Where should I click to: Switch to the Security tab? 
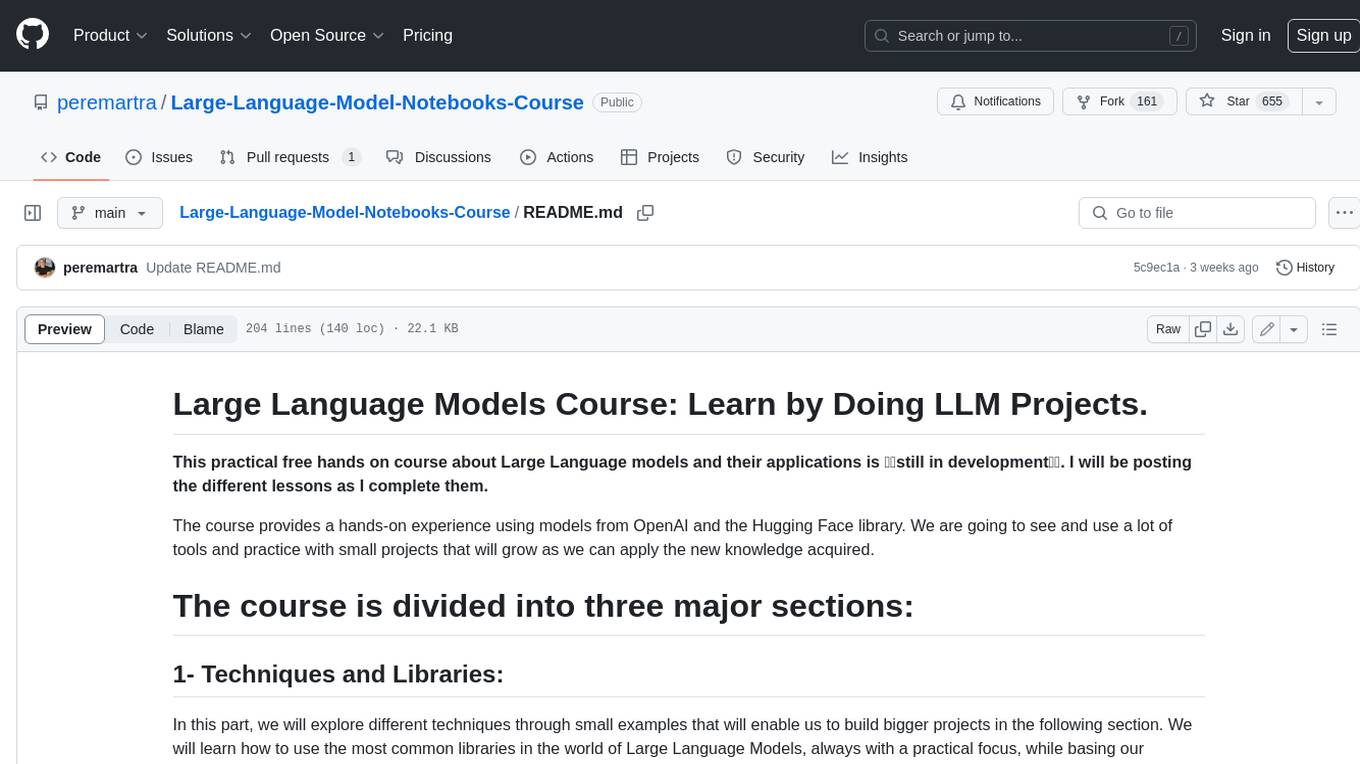765,157
